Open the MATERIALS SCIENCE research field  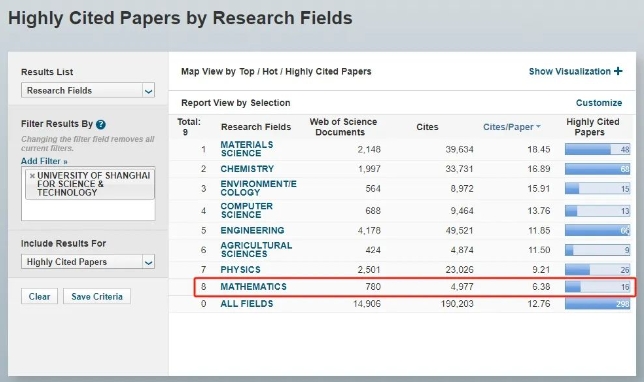[246, 149]
